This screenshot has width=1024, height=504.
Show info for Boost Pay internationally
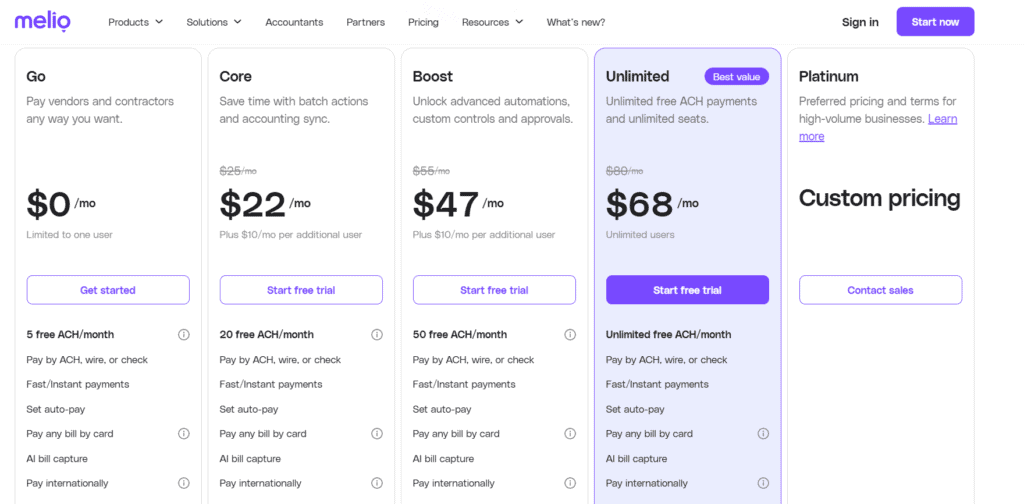[x=570, y=483]
